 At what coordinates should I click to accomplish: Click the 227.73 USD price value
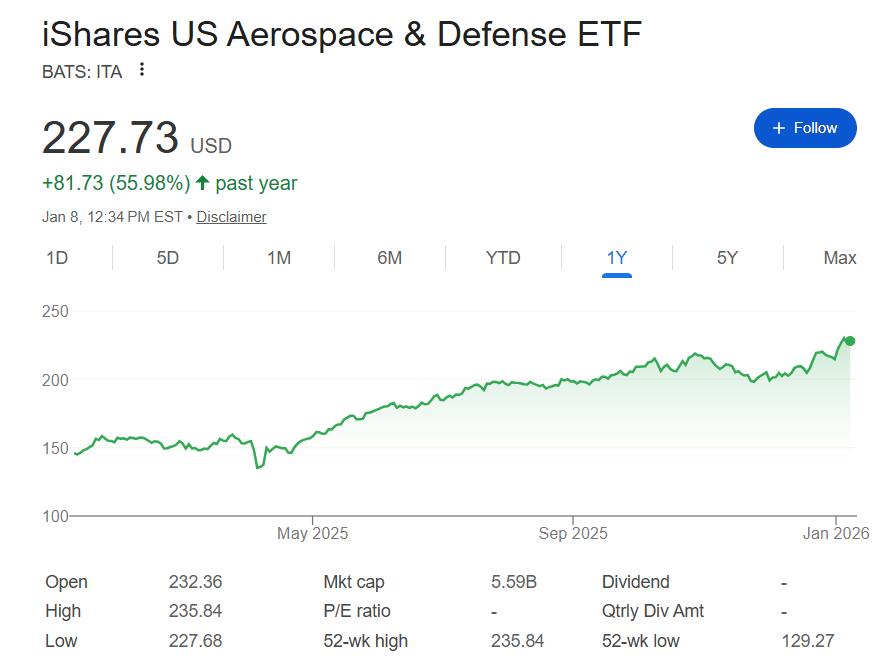[111, 138]
